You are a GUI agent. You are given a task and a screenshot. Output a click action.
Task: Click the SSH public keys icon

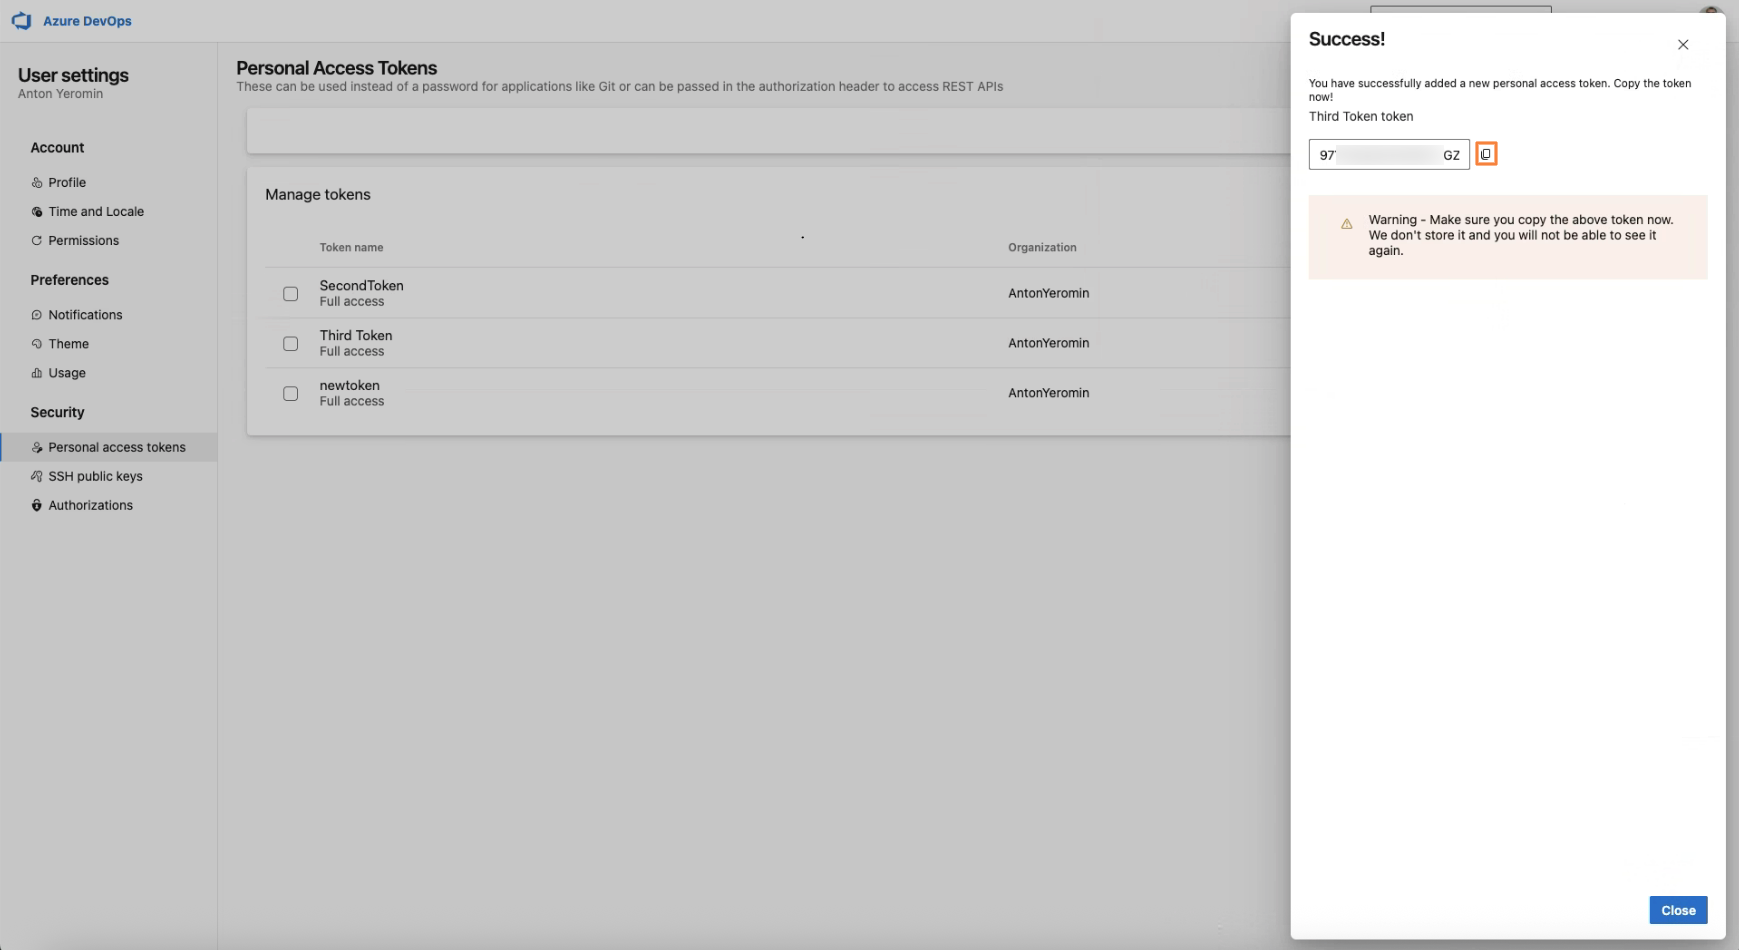pos(37,477)
